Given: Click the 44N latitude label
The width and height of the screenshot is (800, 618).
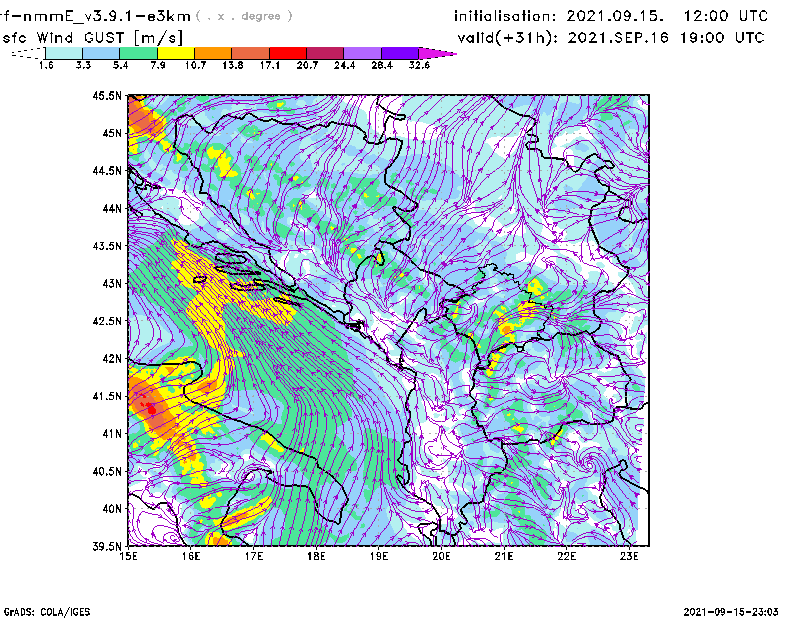Looking at the screenshot, I should coord(112,208).
